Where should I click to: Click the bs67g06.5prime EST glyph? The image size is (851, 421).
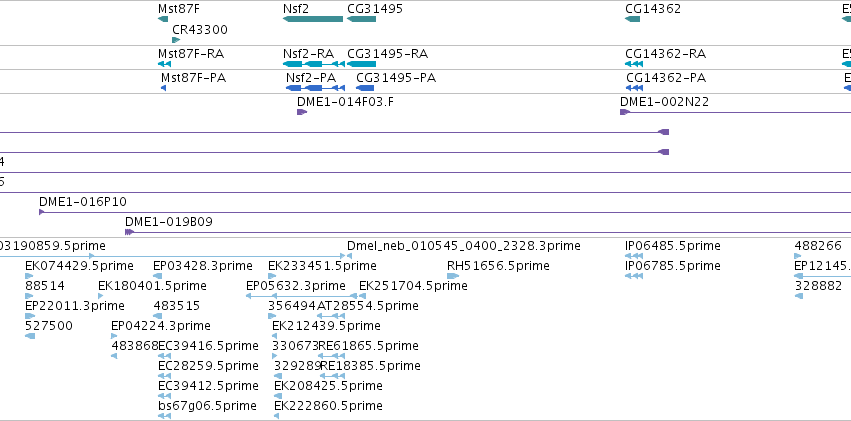coord(164,416)
